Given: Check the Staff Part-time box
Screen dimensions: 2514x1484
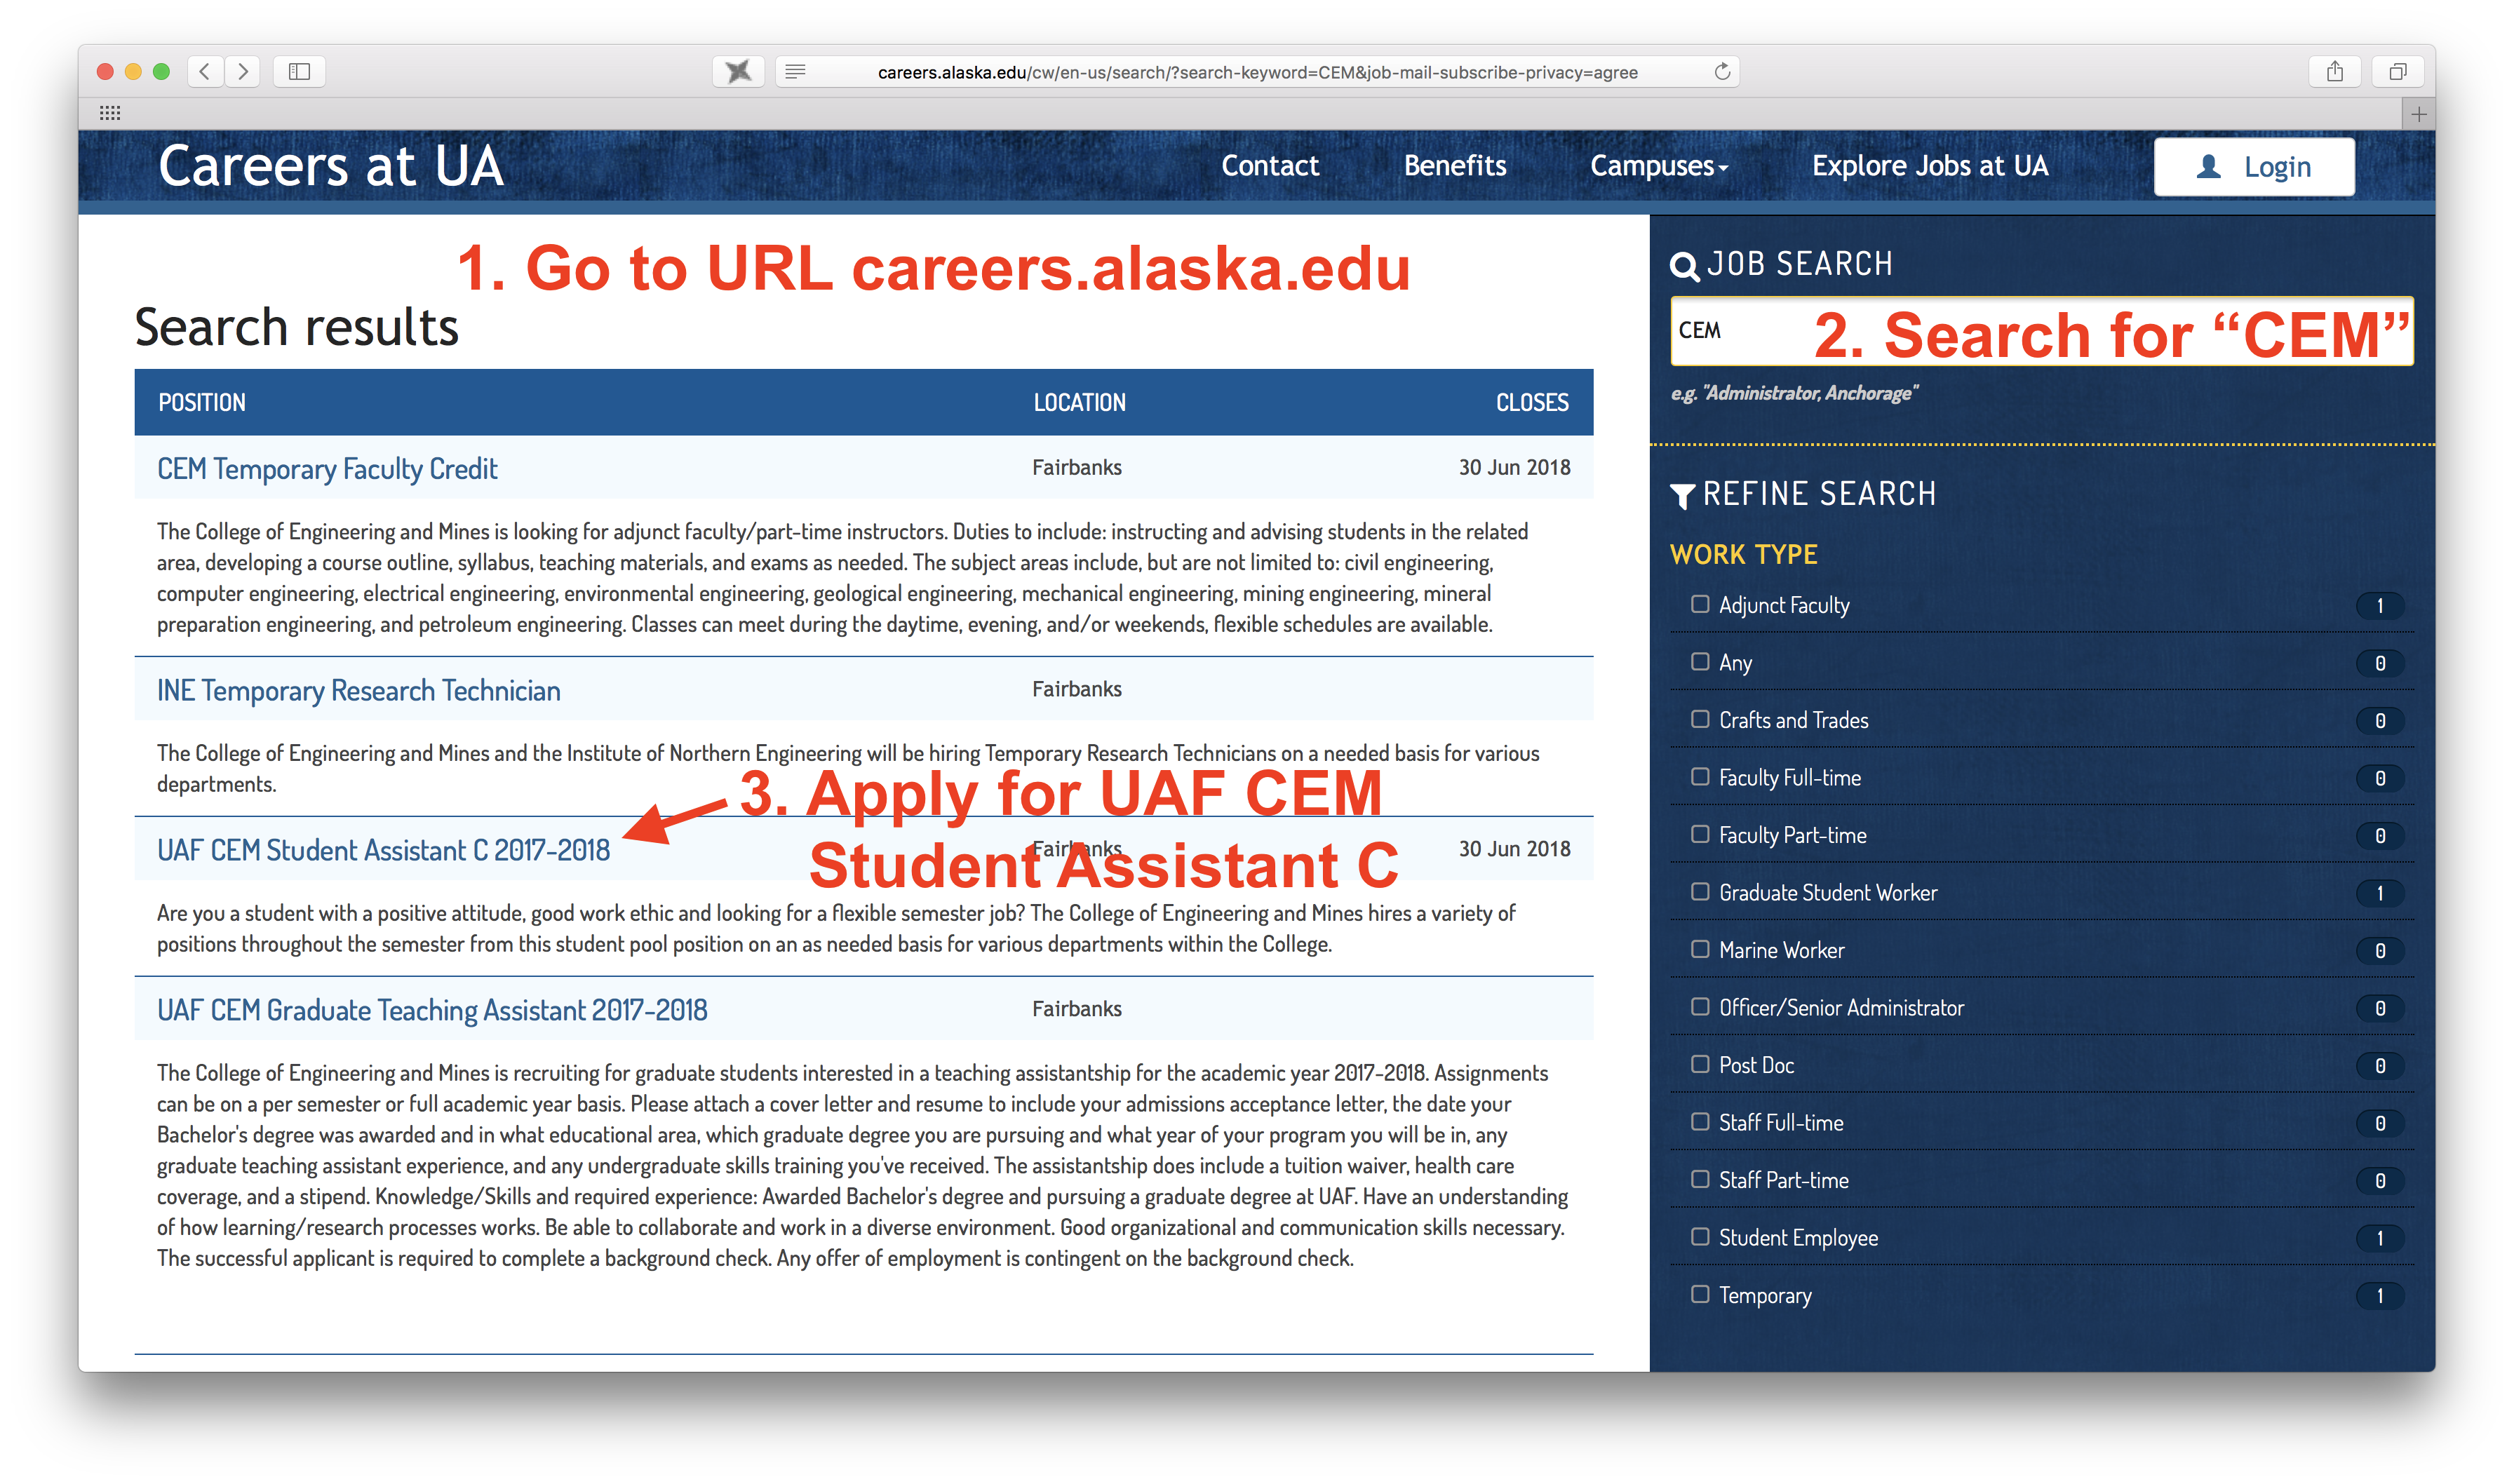Looking at the screenshot, I should pos(1699,1179).
